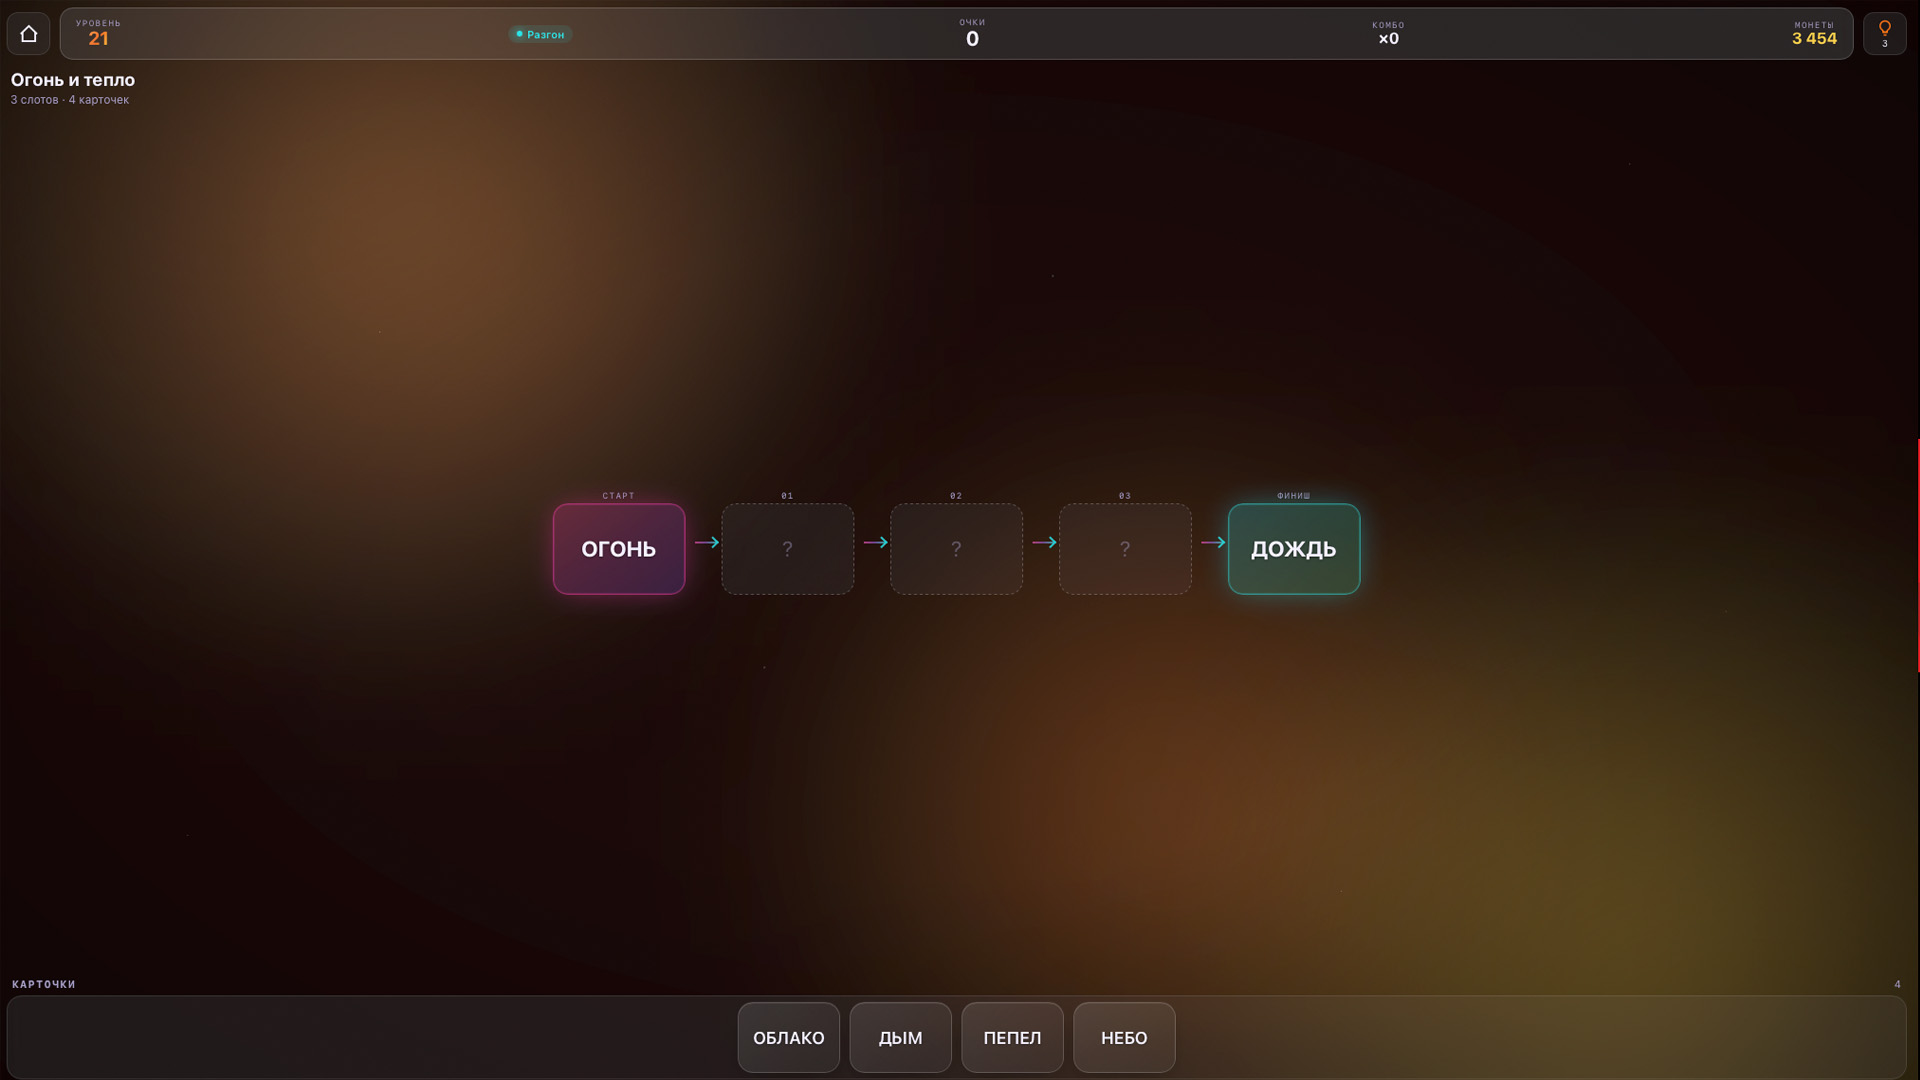The image size is (1920, 1080).
Task: Pick the ДЫМ card
Action: point(900,1037)
